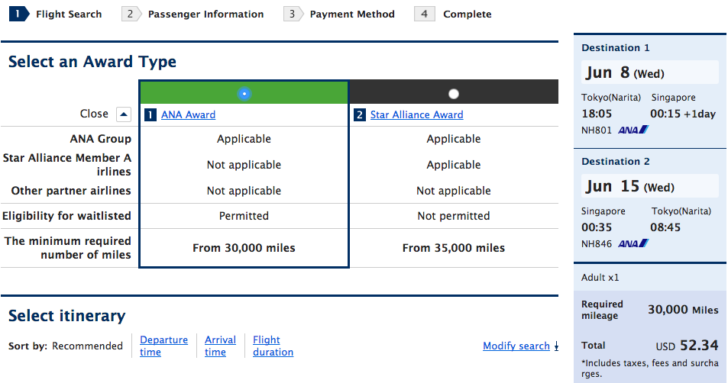Click step 1 Flight Search
The image size is (728, 383).
56,14
